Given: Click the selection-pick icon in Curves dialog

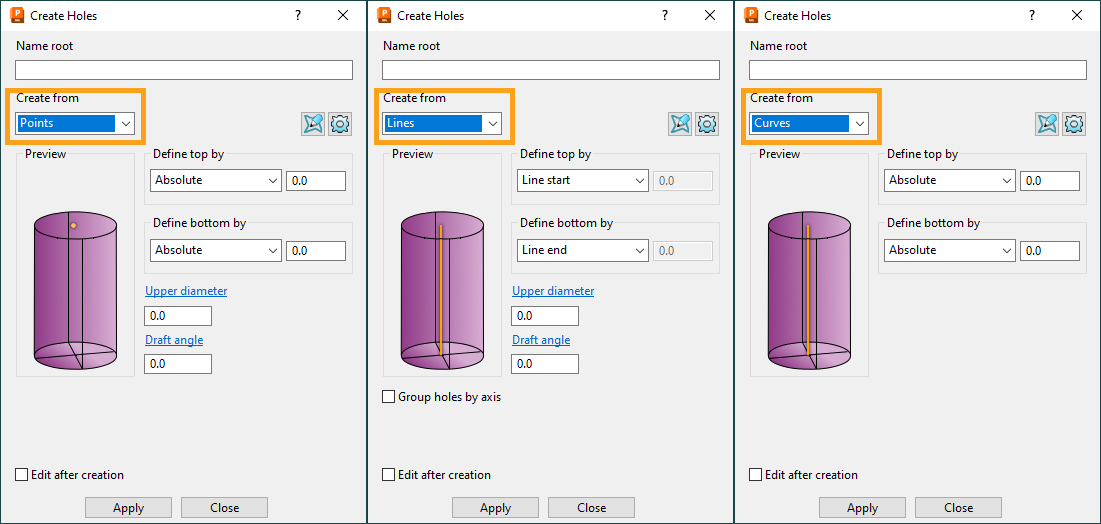Looking at the screenshot, I should point(1048,124).
